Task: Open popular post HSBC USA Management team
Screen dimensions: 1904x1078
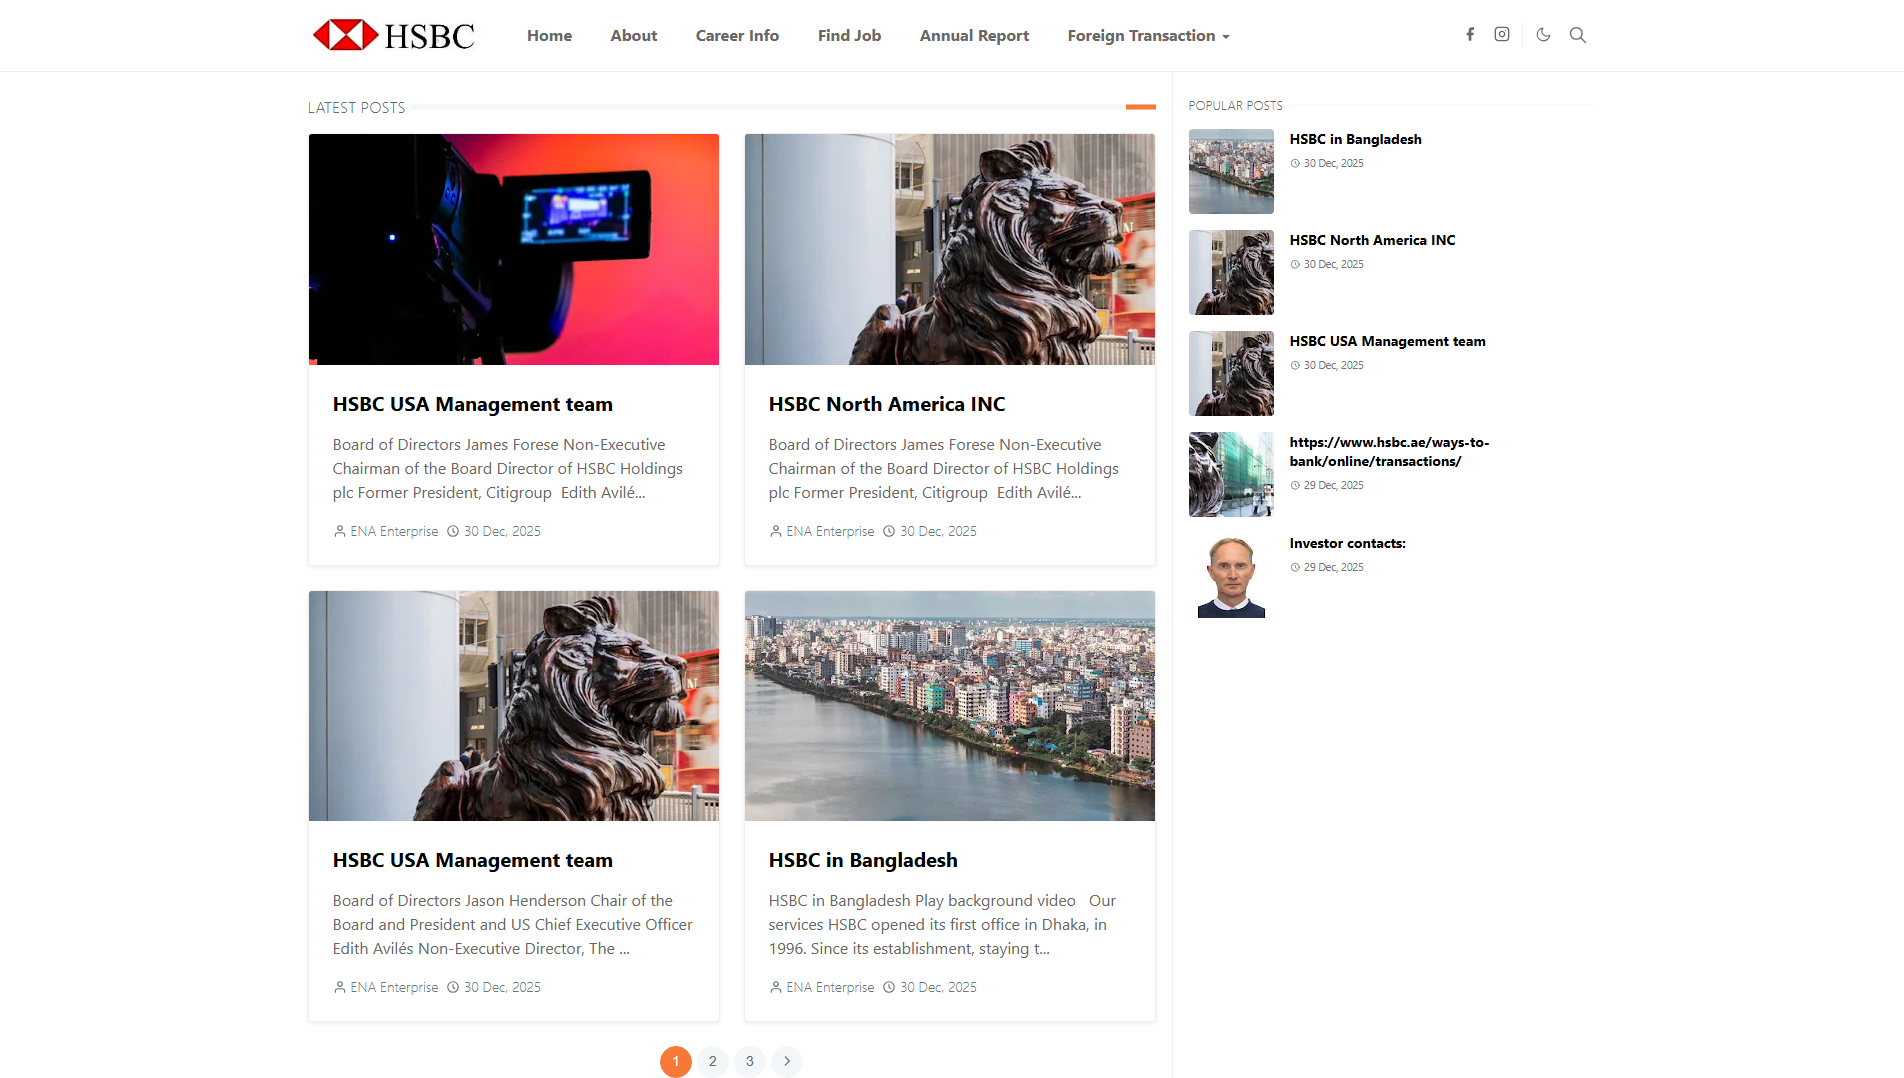Action: click(1387, 341)
